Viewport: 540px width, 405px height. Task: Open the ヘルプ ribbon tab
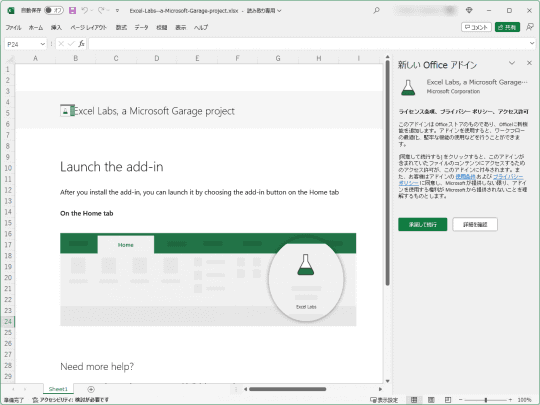click(201, 27)
